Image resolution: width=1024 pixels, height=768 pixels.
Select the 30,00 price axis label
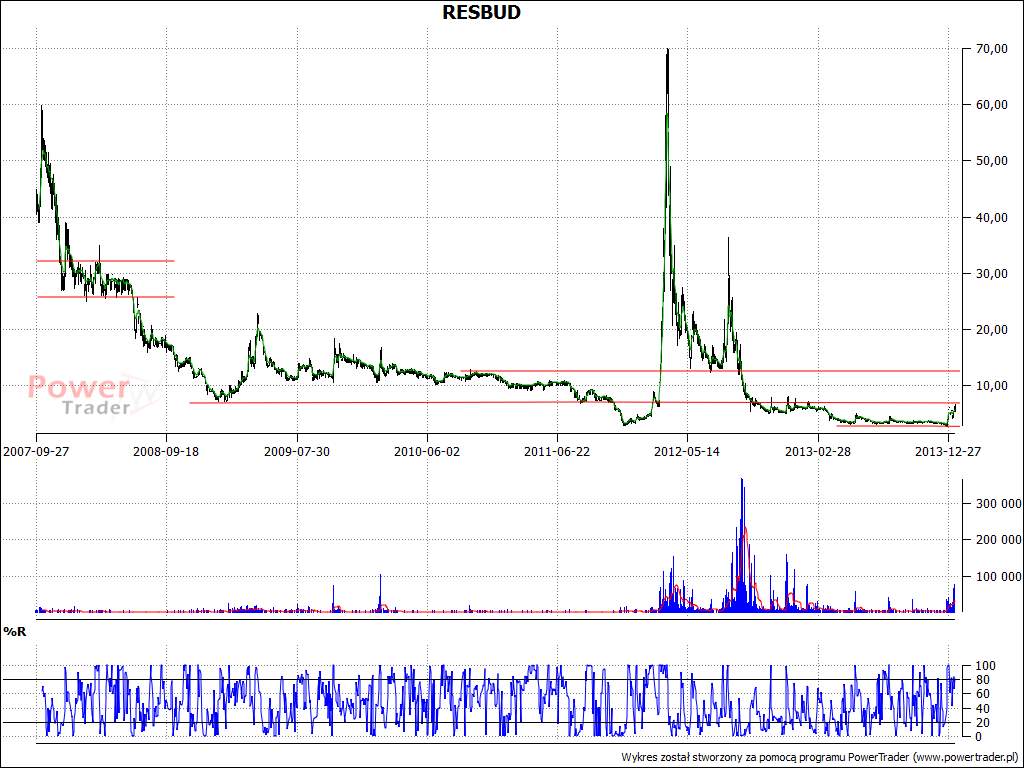(x=992, y=274)
